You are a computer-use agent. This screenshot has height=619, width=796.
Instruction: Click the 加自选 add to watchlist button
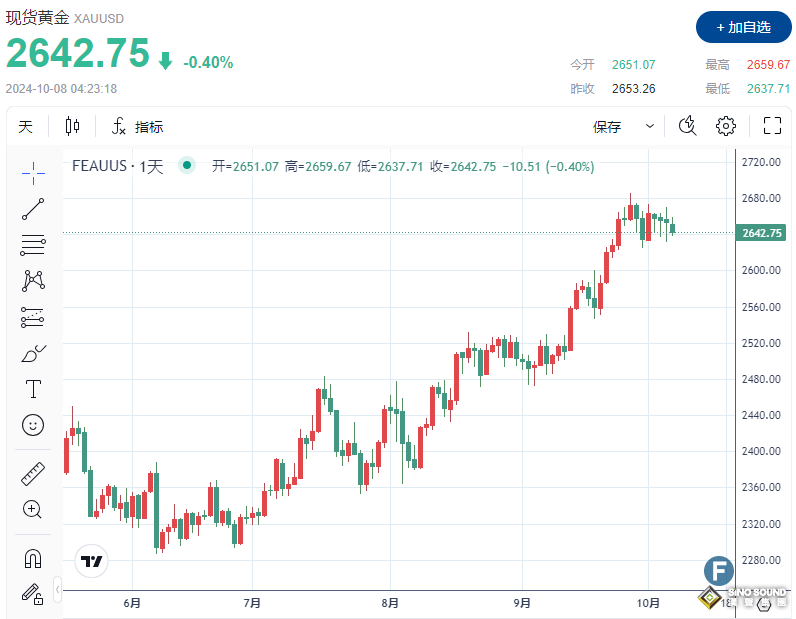pyautogui.click(x=743, y=27)
